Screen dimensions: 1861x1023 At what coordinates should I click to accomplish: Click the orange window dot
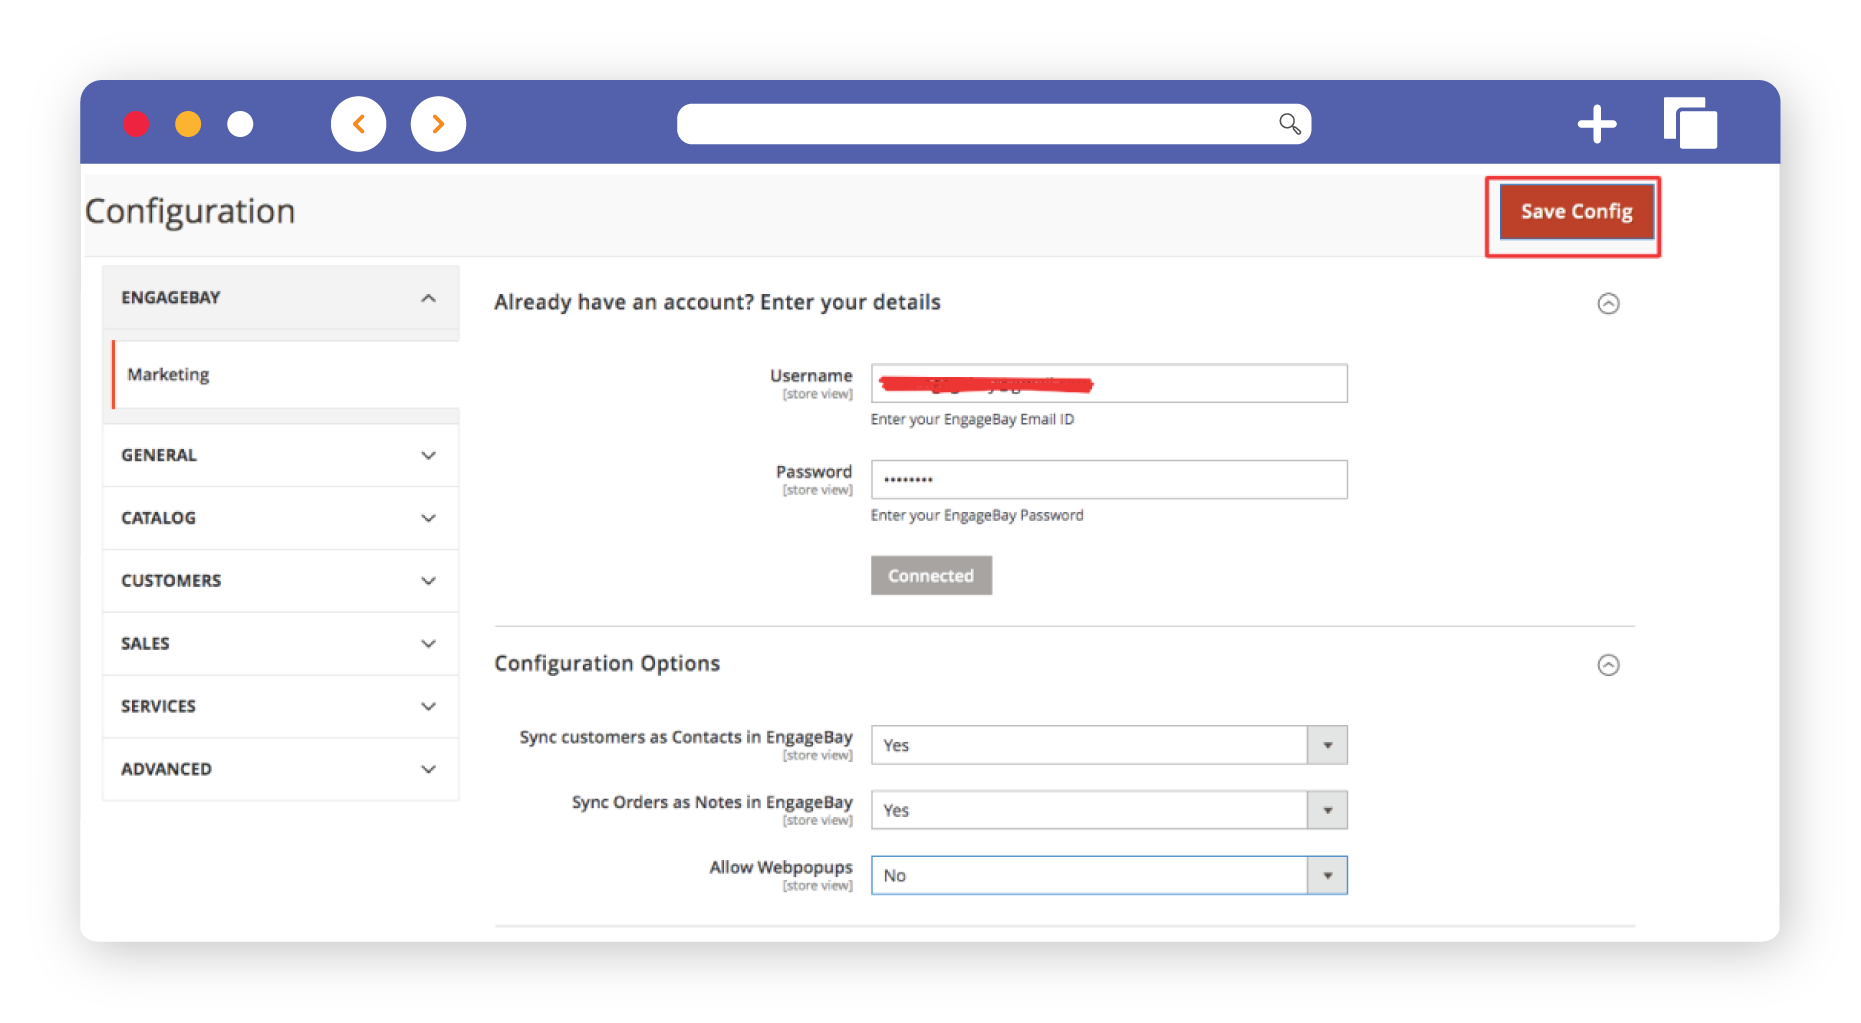pyautogui.click(x=188, y=124)
